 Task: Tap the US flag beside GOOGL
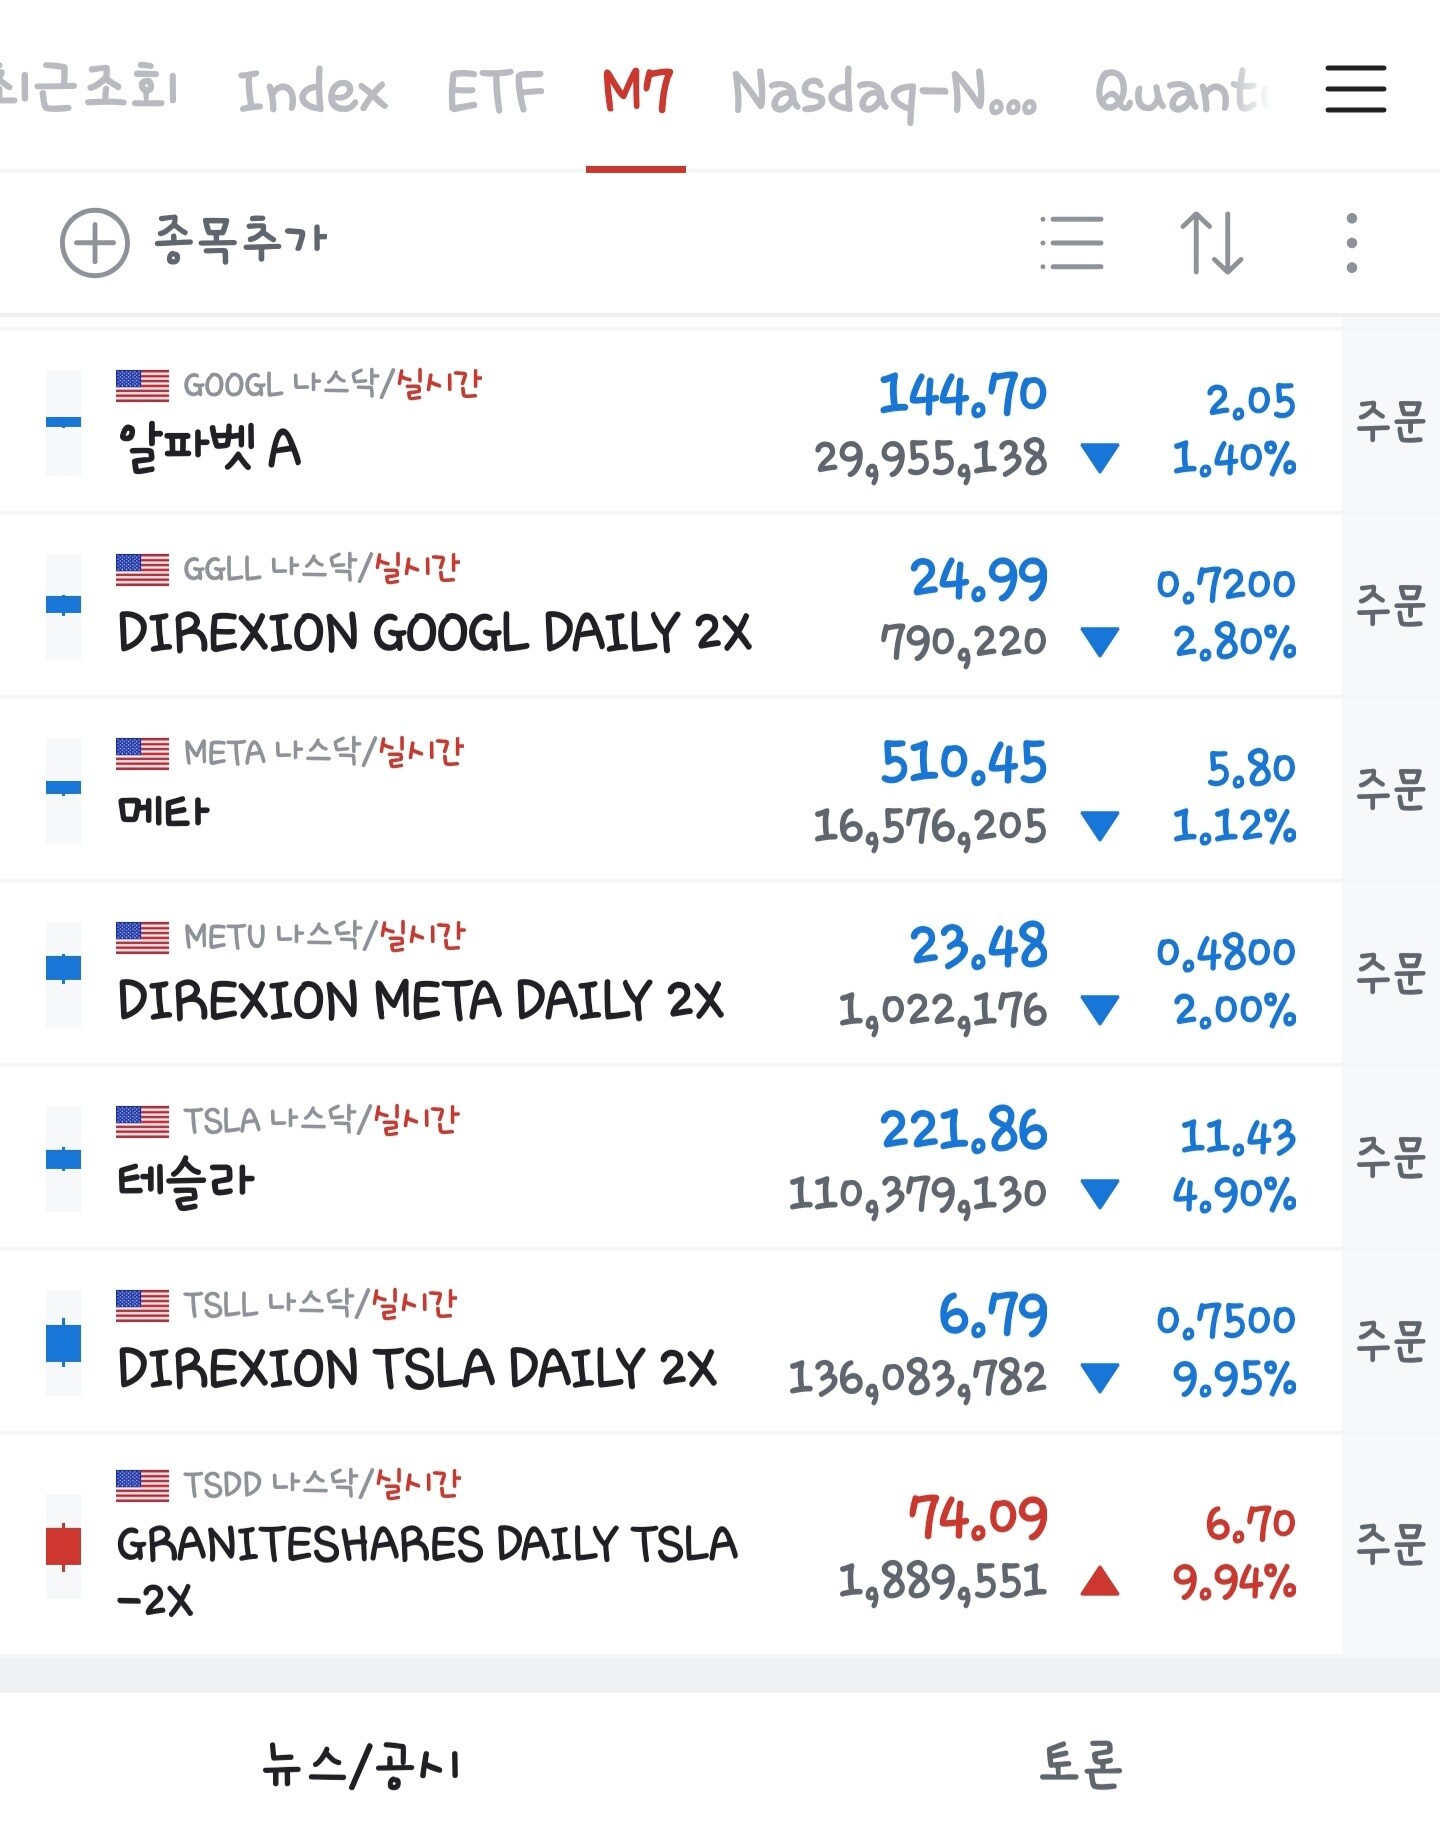click(x=142, y=385)
